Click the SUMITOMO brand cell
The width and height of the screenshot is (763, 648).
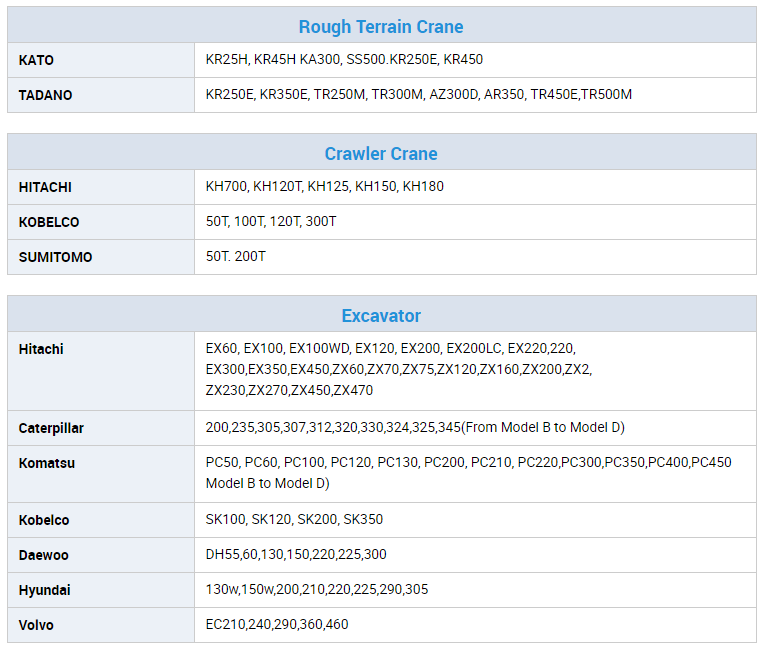point(101,257)
